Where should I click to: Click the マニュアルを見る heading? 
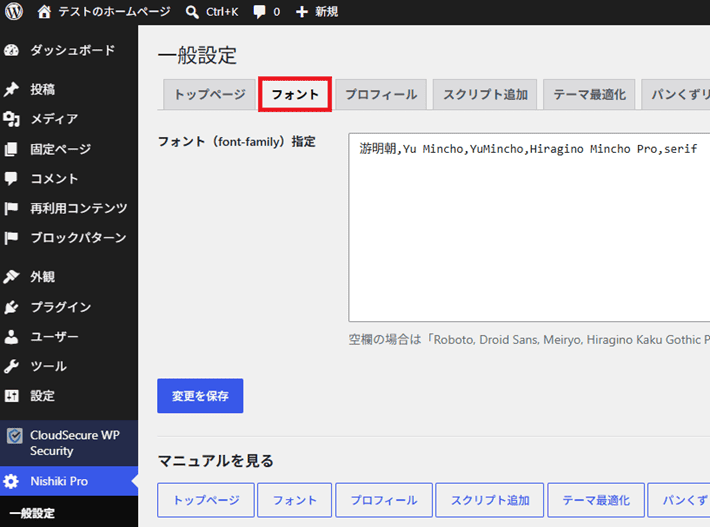[x=216, y=461]
